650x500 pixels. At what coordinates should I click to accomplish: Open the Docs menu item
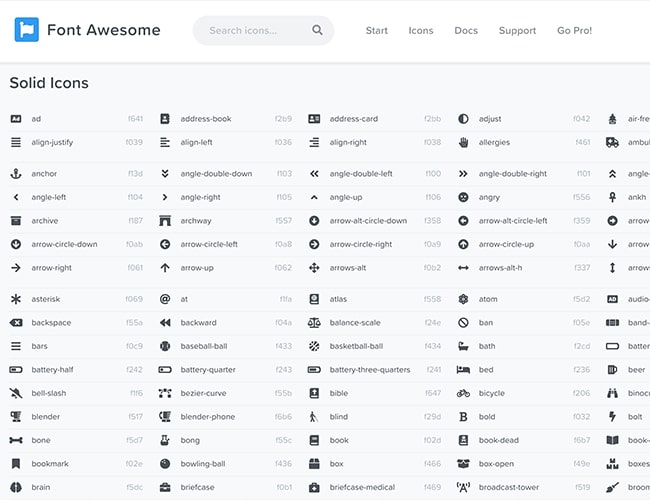click(466, 30)
